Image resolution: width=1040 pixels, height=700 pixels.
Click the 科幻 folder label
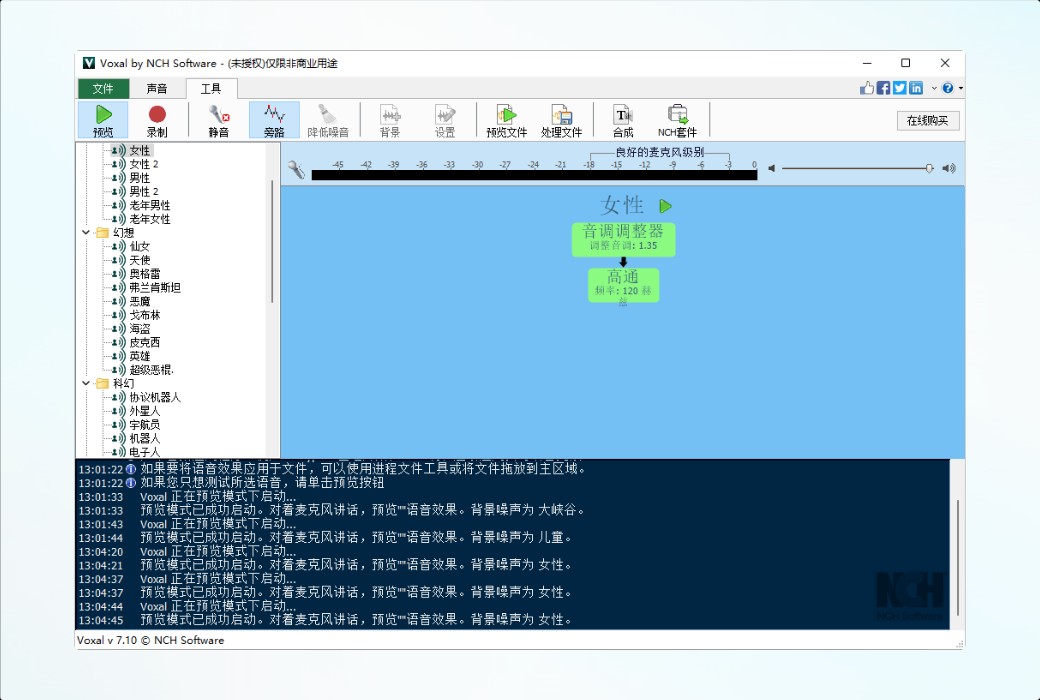click(x=123, y=383)
